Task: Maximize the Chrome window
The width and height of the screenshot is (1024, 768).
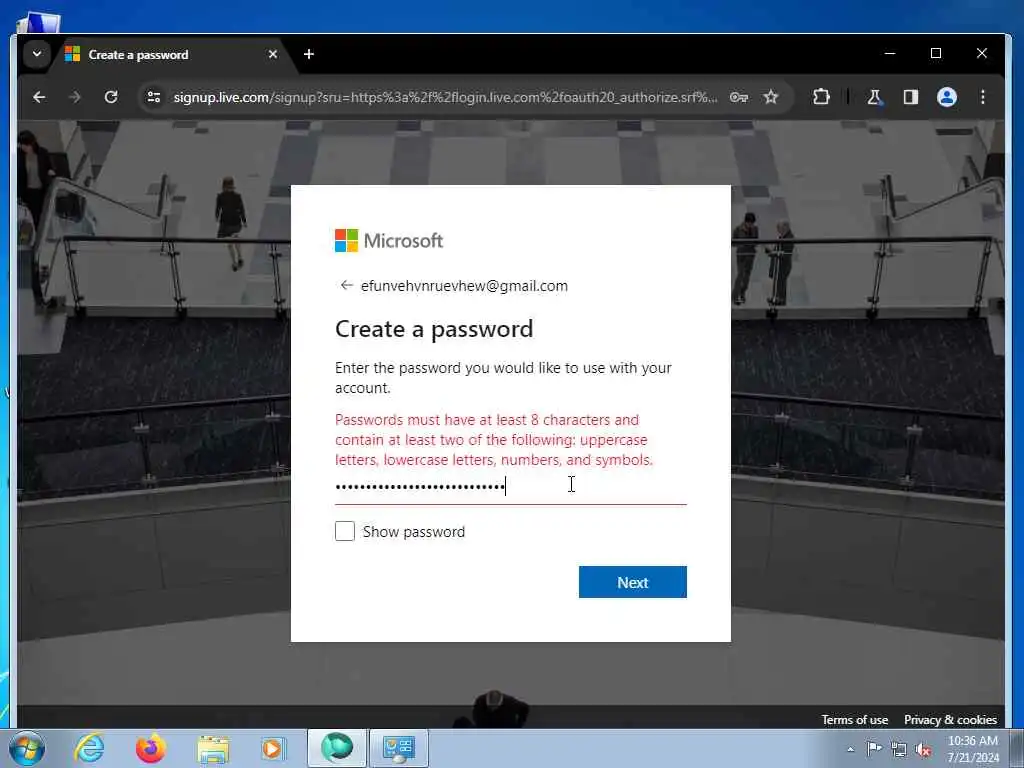Action: coord(936,54)
